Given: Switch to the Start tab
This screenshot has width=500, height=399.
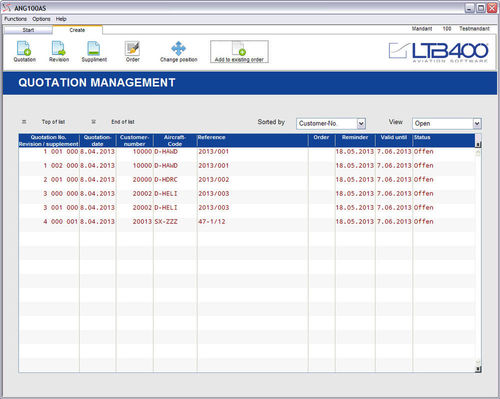Looking at the screenshot, I should [x=28, y=30].
